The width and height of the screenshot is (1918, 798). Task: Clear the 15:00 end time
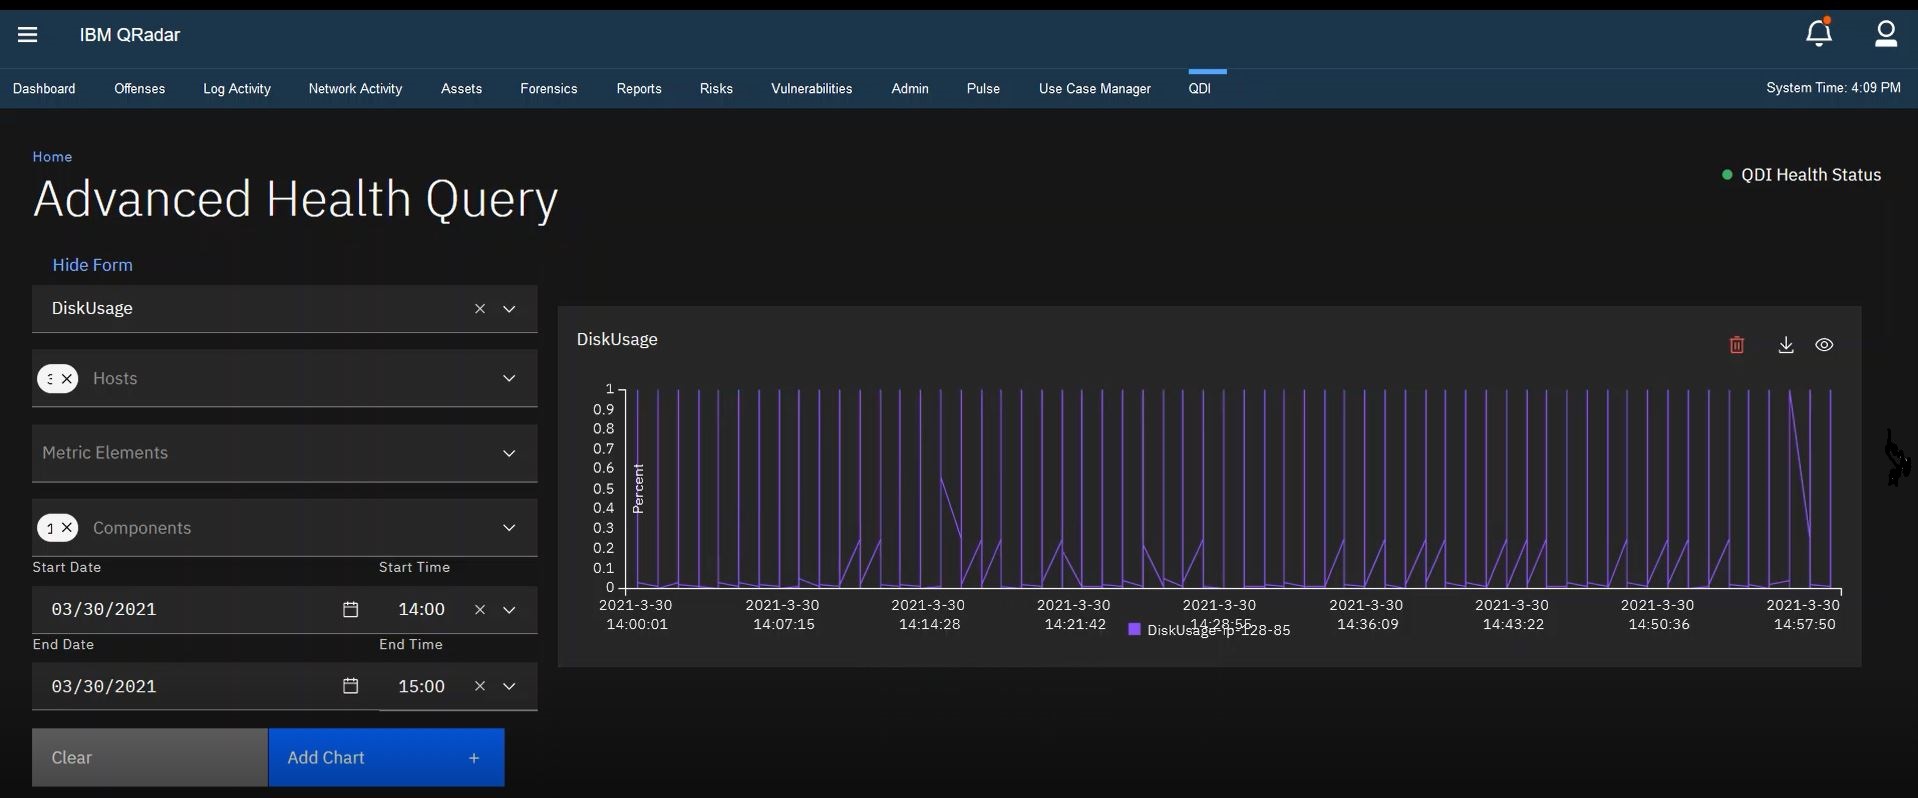click(481, 687)
